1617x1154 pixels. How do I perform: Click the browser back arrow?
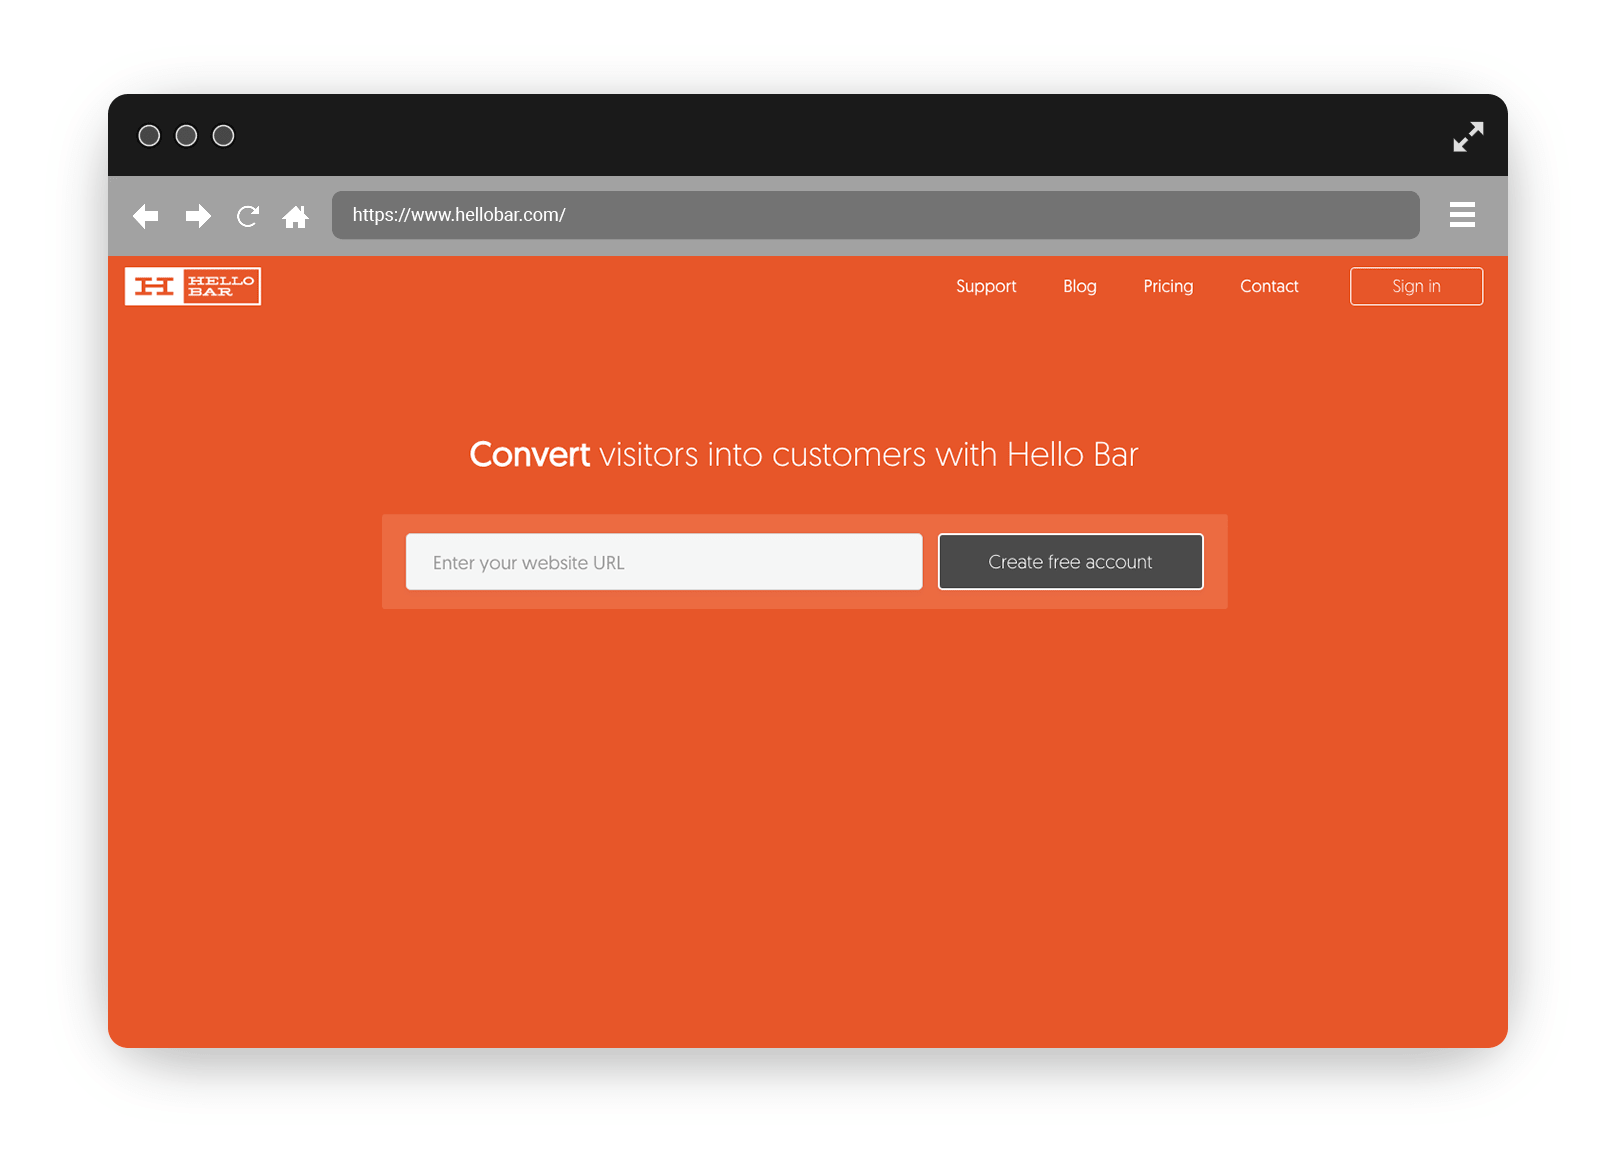pos(146,216)
